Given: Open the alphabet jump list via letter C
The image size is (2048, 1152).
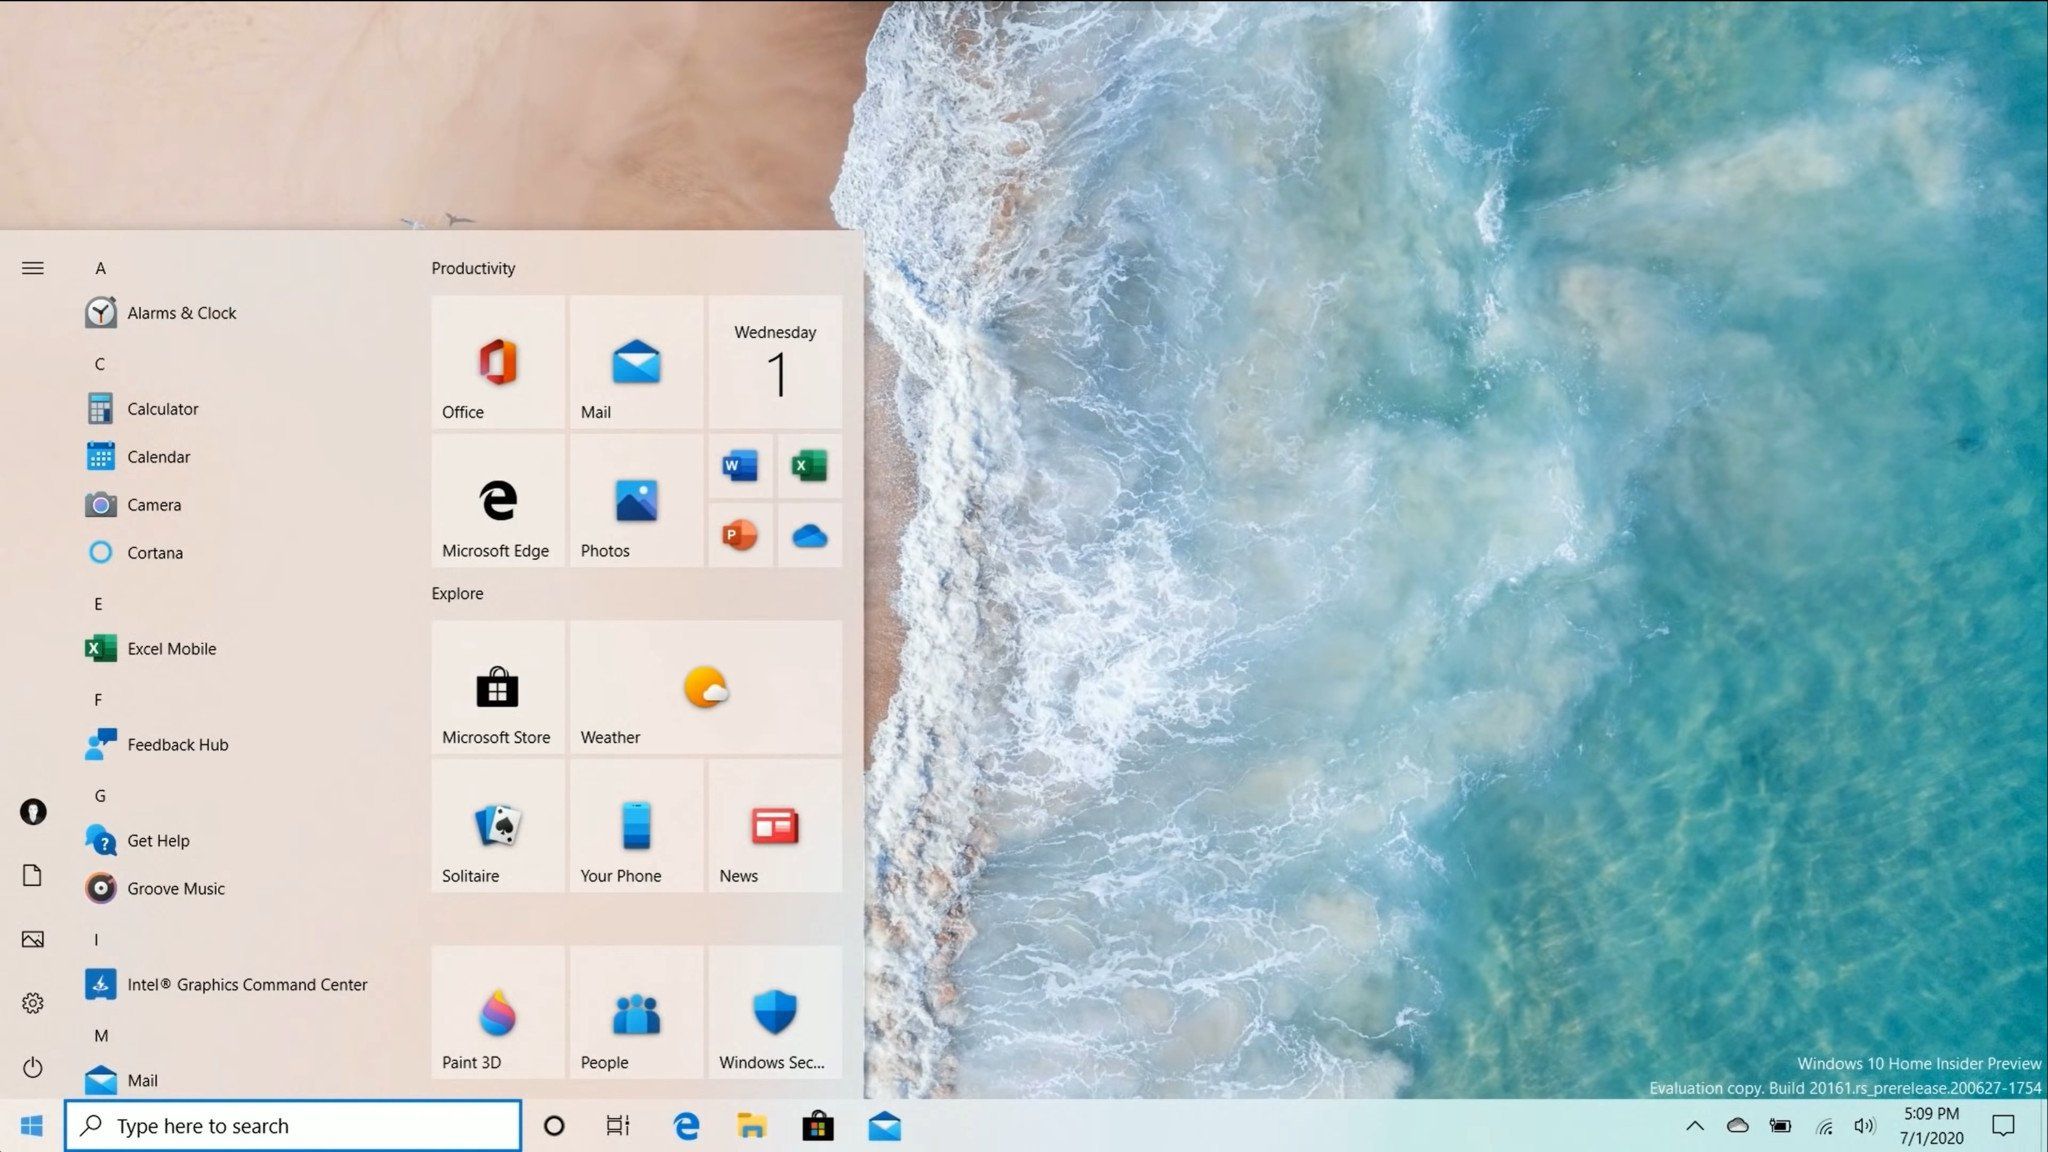Looking at the screenshot, I should point(99,364).
